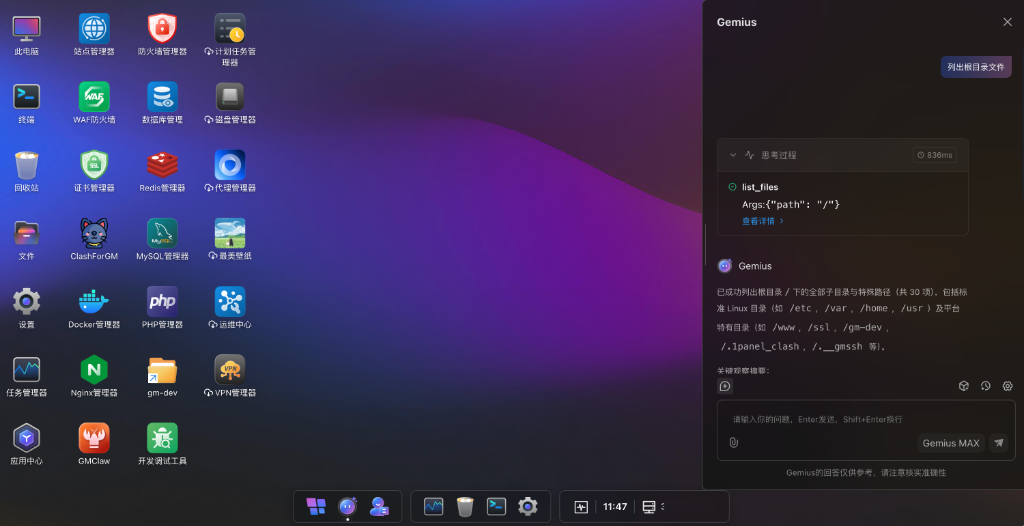Click the 11:47 clock in the dock
1024x526 pixels.
615,507
